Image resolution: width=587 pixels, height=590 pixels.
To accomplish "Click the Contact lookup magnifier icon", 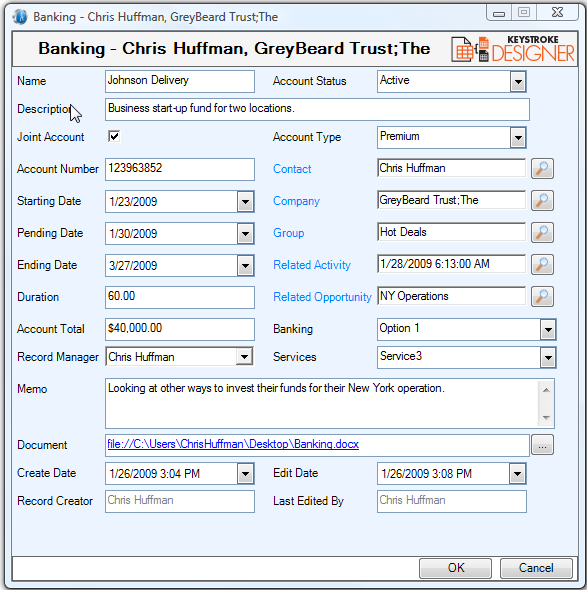I will (542, 169).
